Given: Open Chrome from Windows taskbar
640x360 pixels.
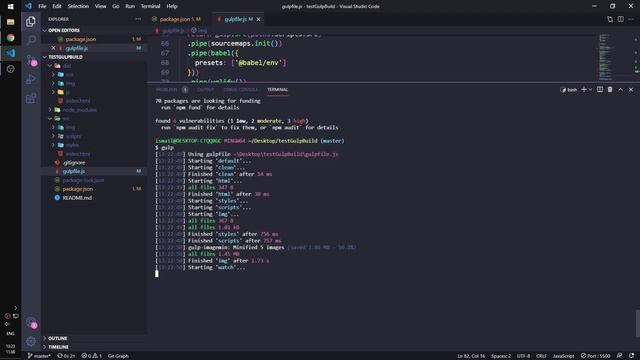Looking at the screenshot, I should (11, 38).
